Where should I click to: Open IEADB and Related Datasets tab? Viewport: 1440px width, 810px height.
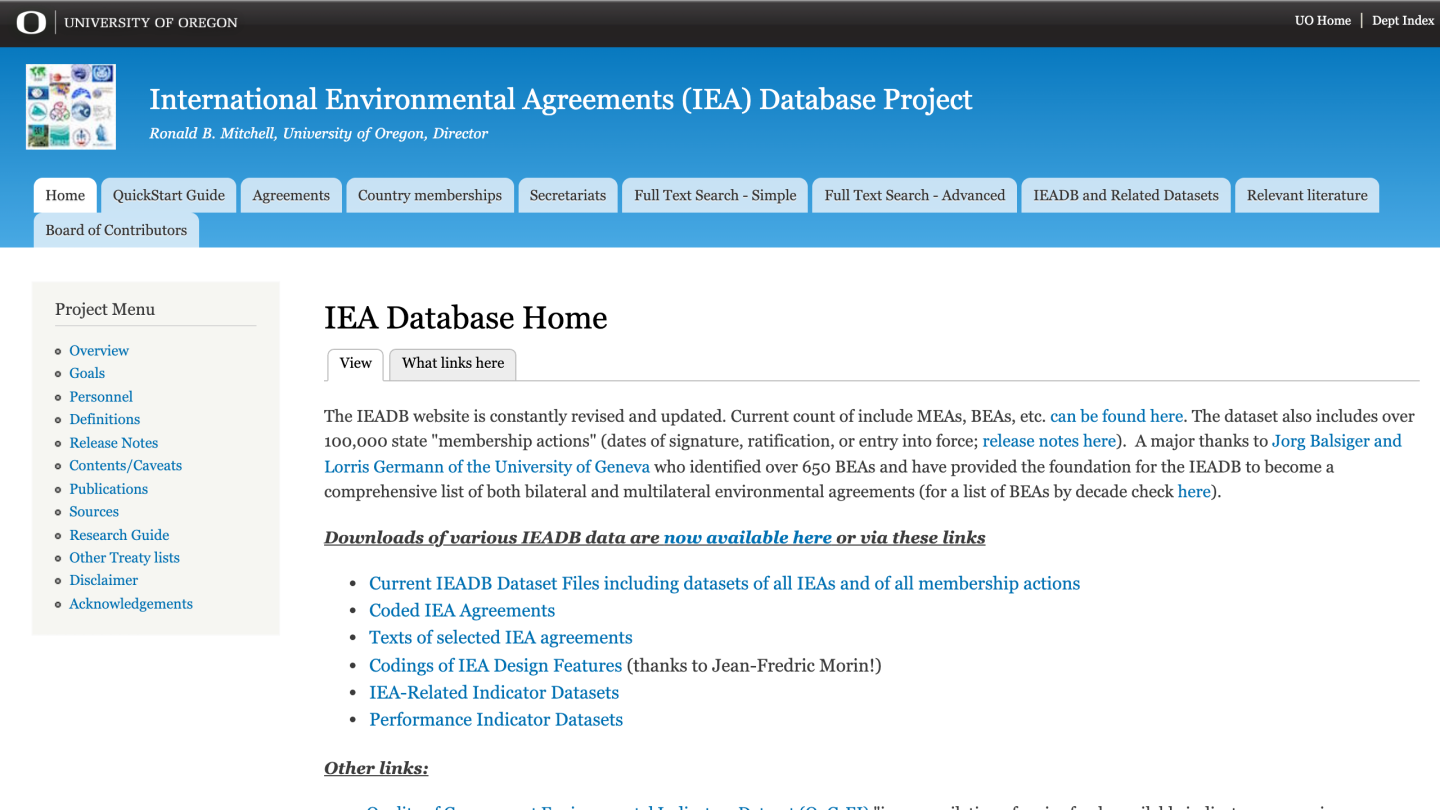pos(1126,195)
